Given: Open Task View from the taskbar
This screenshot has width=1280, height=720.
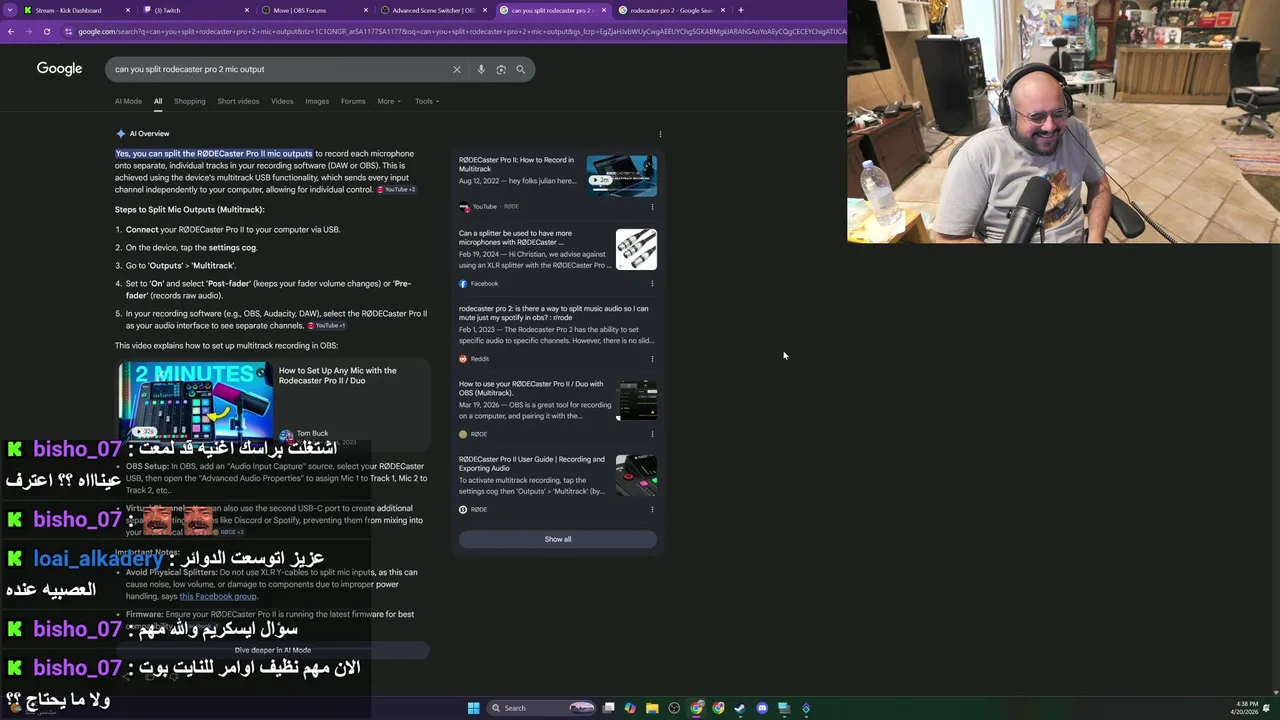Looking at the screenshot, I should [x=608, y=708].
